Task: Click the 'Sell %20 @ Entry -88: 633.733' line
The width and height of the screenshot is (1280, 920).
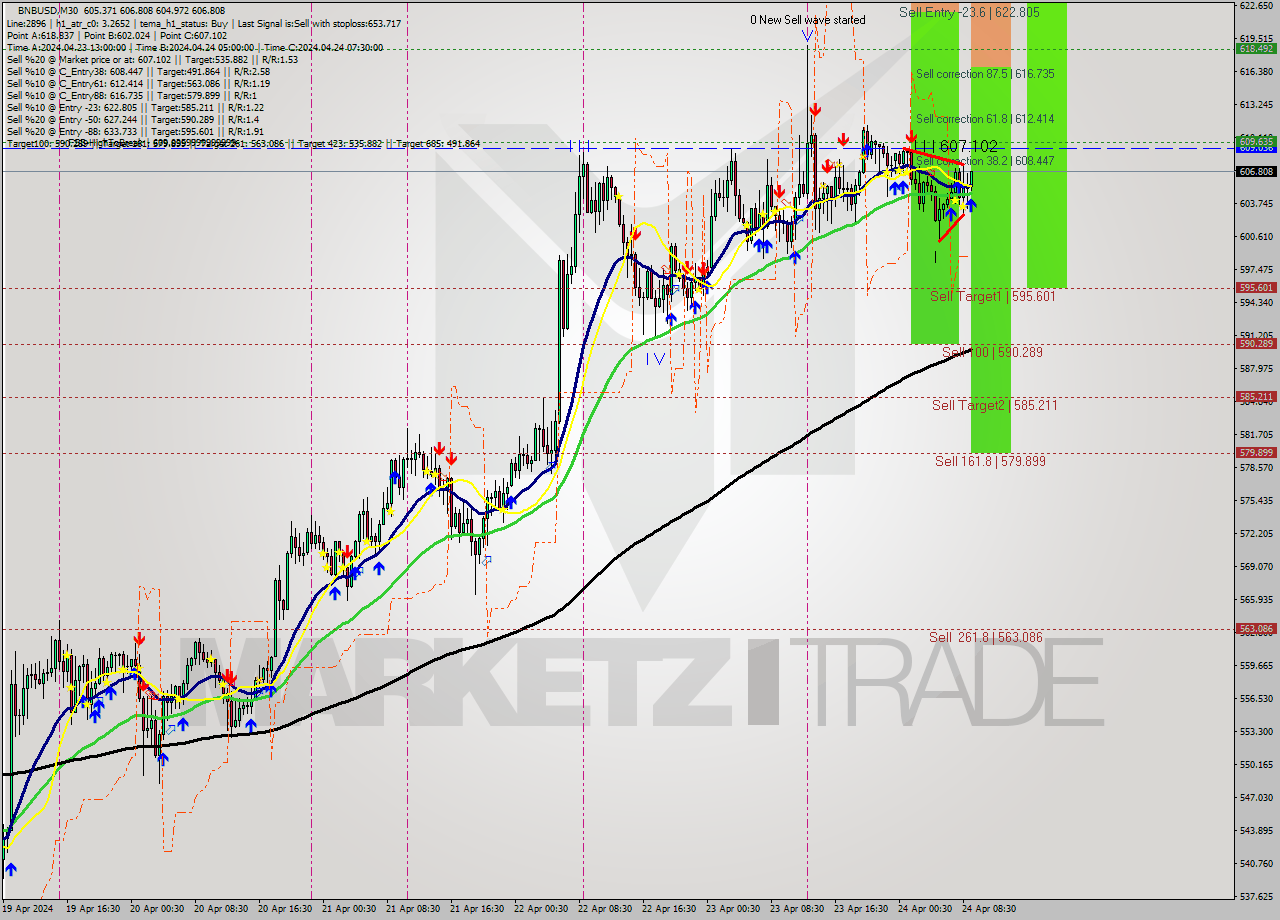Action: click(135, 132)
